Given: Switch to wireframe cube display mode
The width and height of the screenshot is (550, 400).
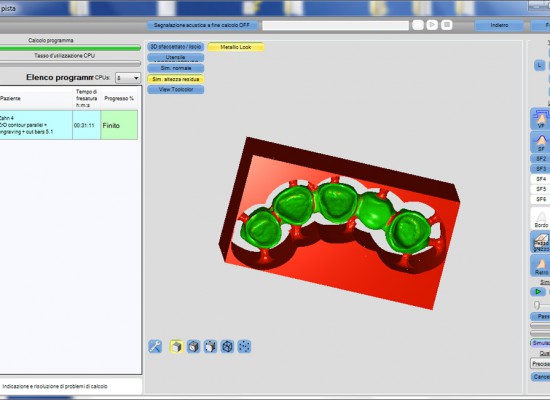Looking at the screenshot, I should click(x=227, y=346).
